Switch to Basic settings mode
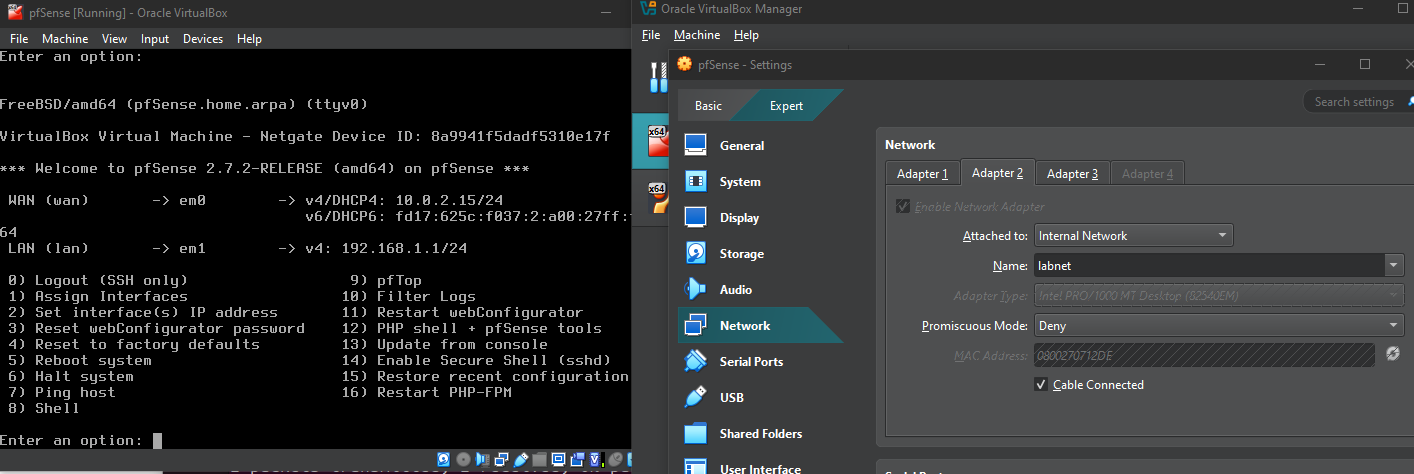Screen dimensions: 1414x474 point(708,105)
